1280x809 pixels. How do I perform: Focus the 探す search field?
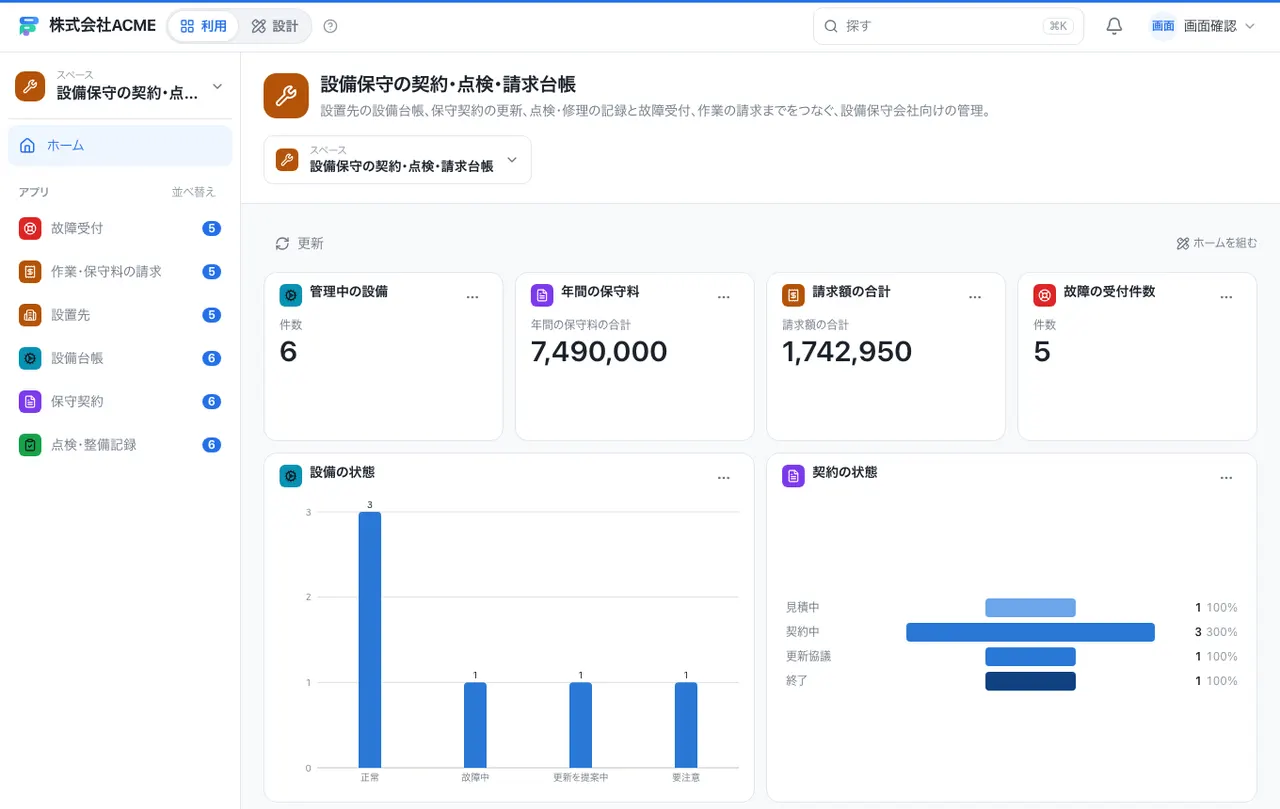[948, 26]
